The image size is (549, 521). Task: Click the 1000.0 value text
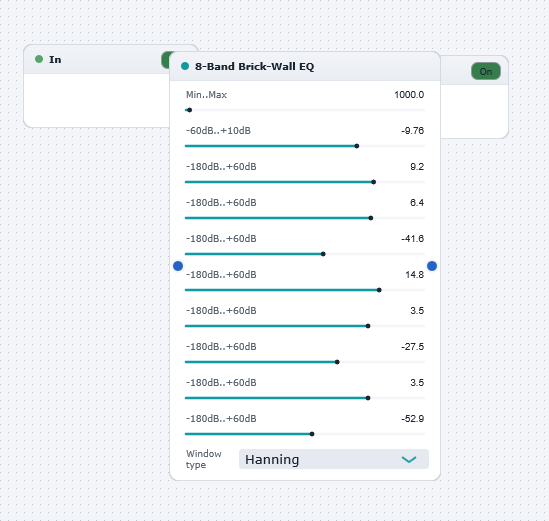tap(409, 95)
